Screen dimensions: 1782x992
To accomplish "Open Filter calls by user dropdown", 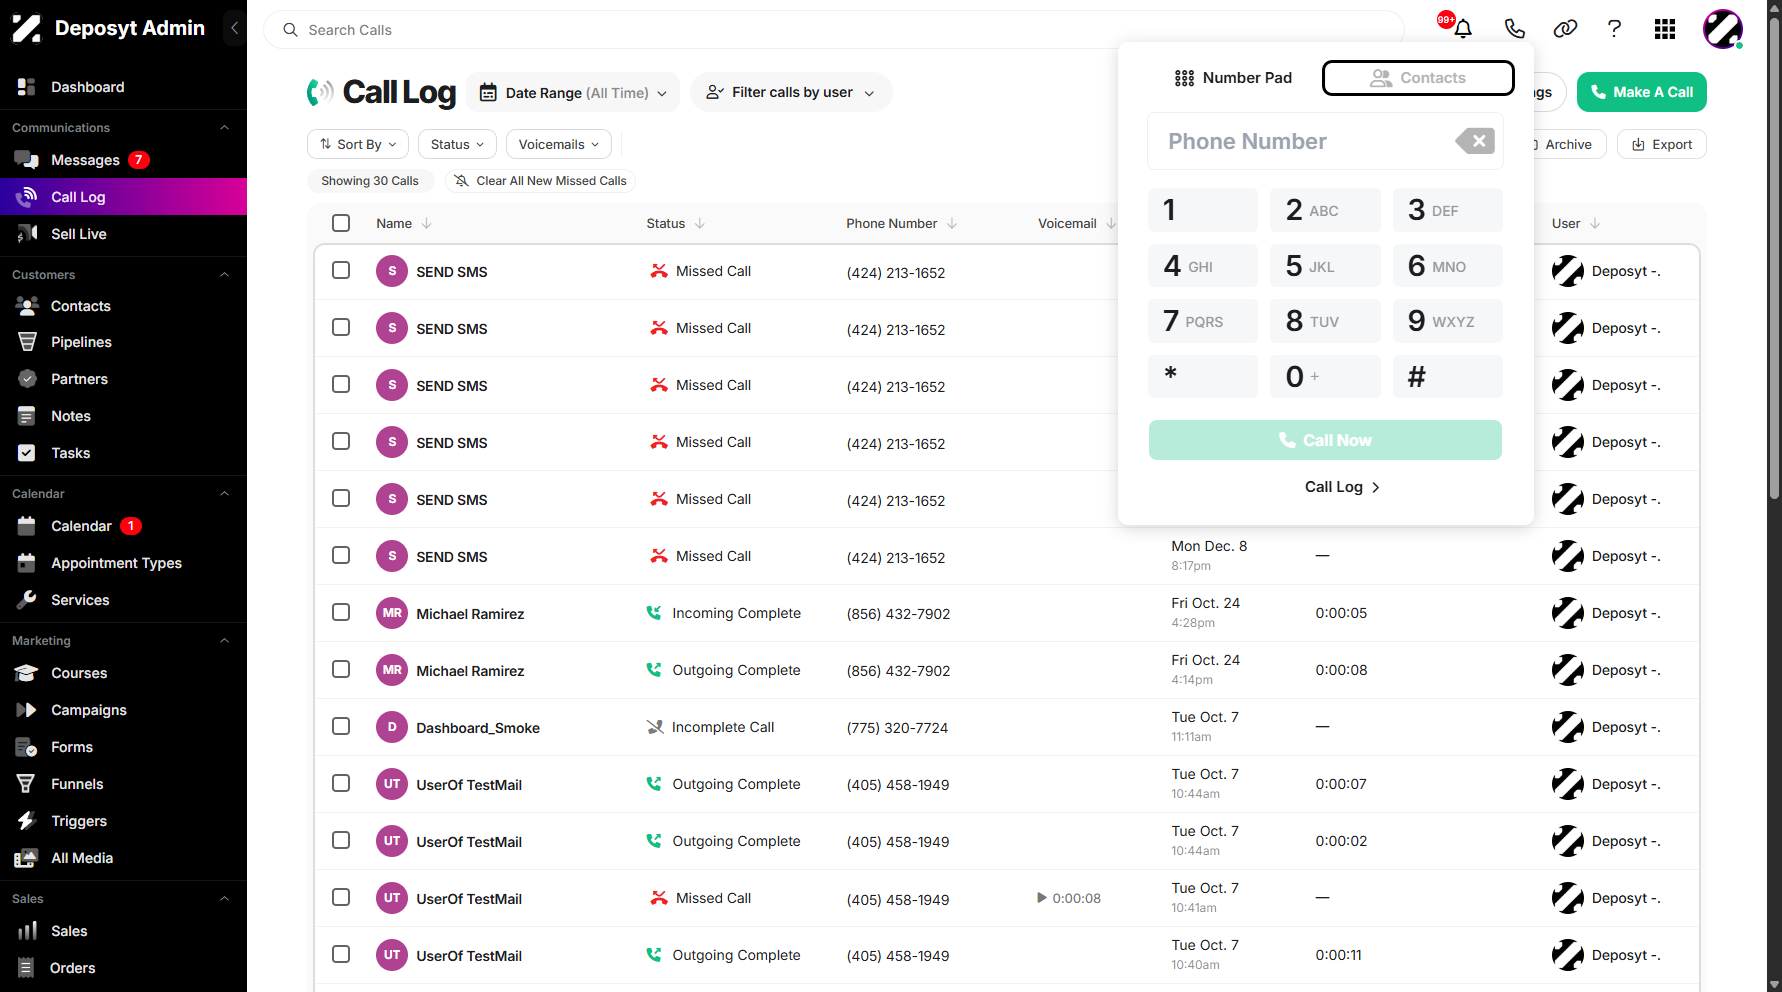I will (x=791, y=92).
